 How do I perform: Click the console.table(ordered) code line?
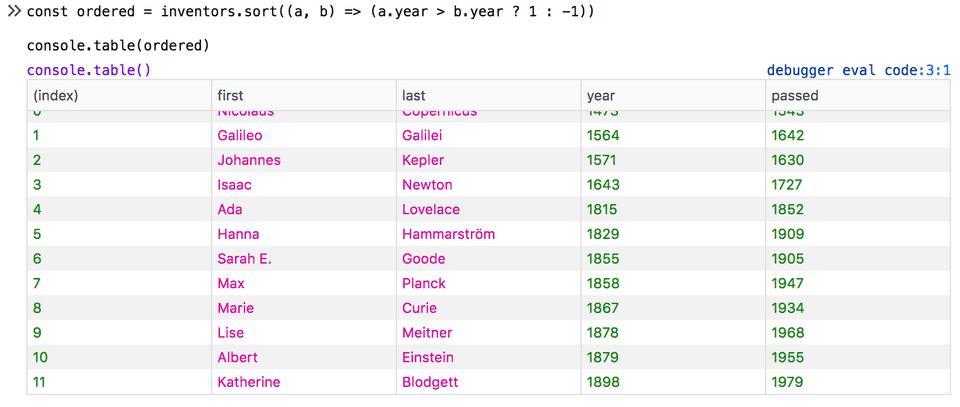(x=118, y=47)
